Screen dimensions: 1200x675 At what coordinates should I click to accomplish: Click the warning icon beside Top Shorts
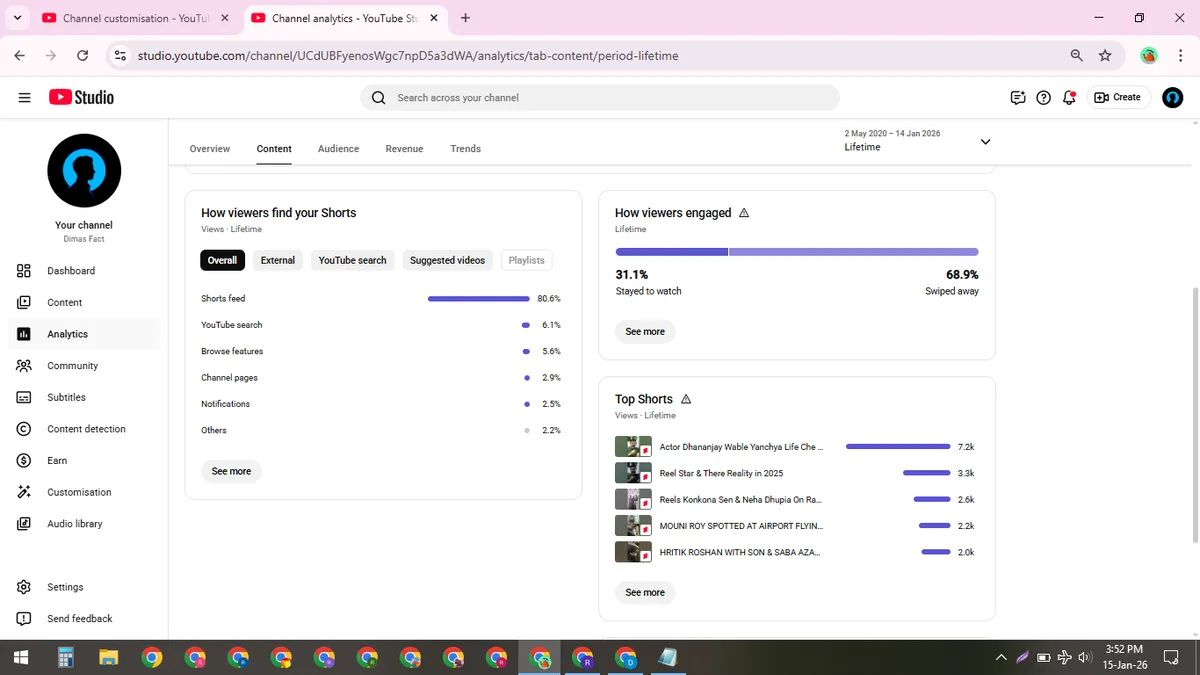[686, 399]
